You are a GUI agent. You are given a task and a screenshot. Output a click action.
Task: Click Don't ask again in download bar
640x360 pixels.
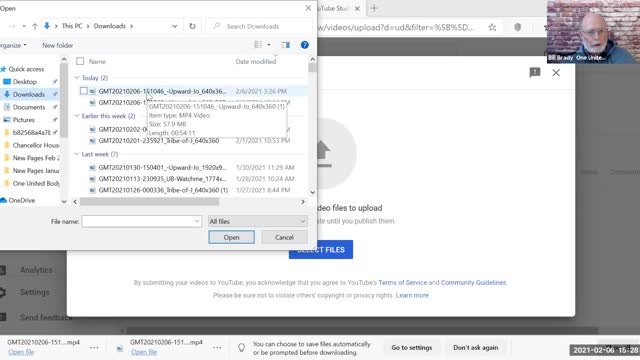point(476,348)
